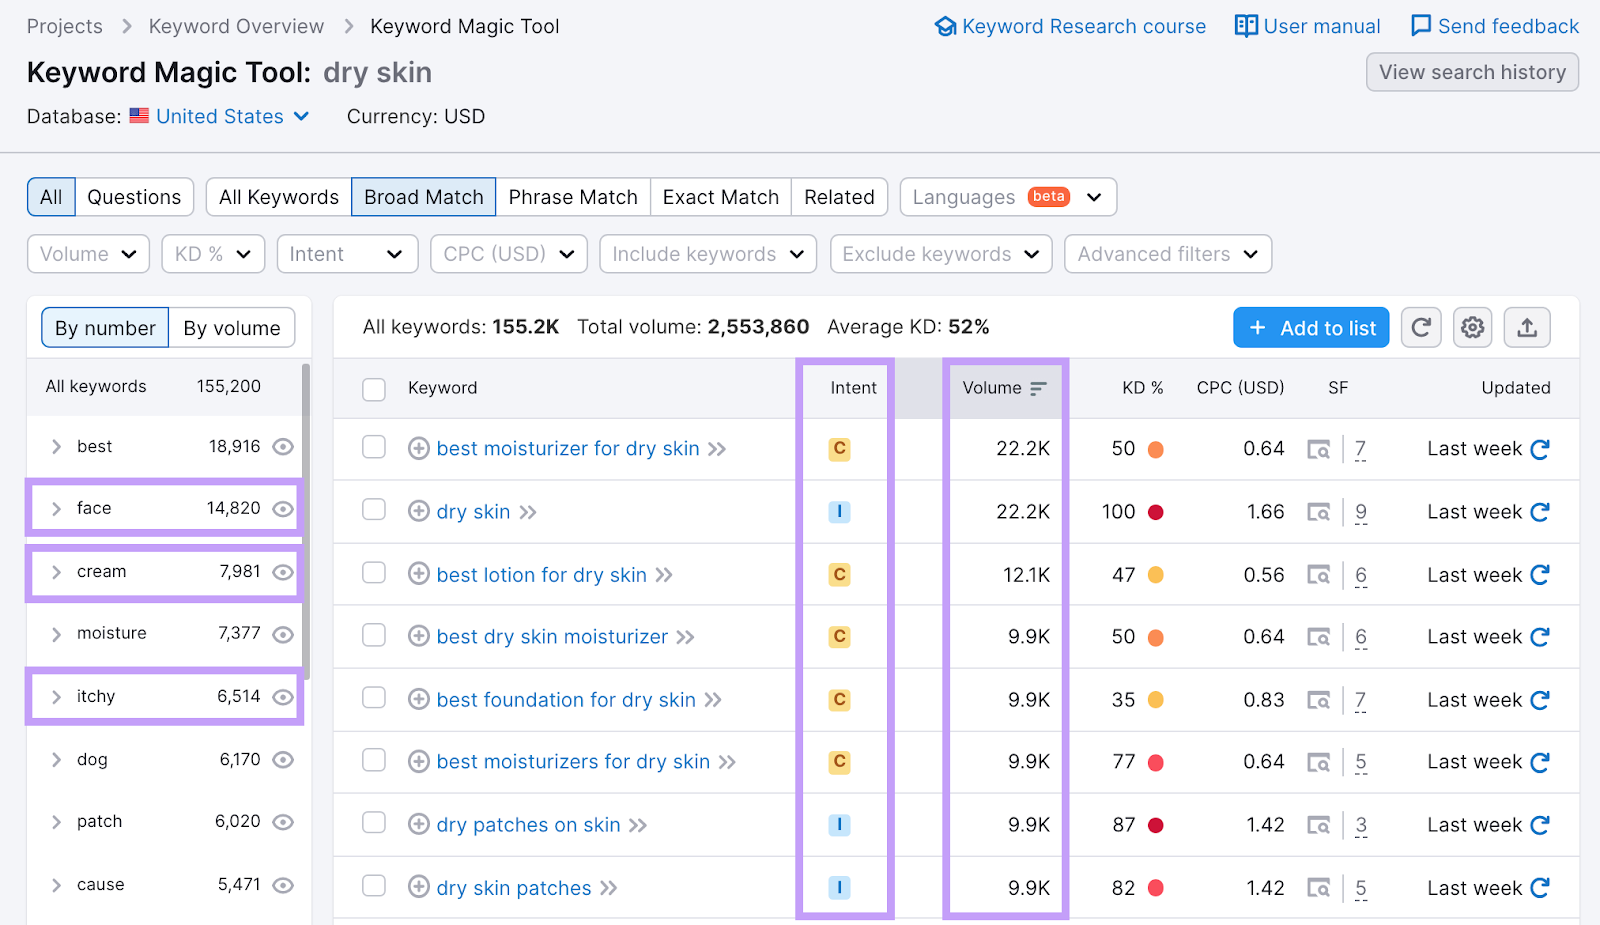Viewport: 1600px width, 925px height.
Task: Click the Add to list button
Action: 1310,327
